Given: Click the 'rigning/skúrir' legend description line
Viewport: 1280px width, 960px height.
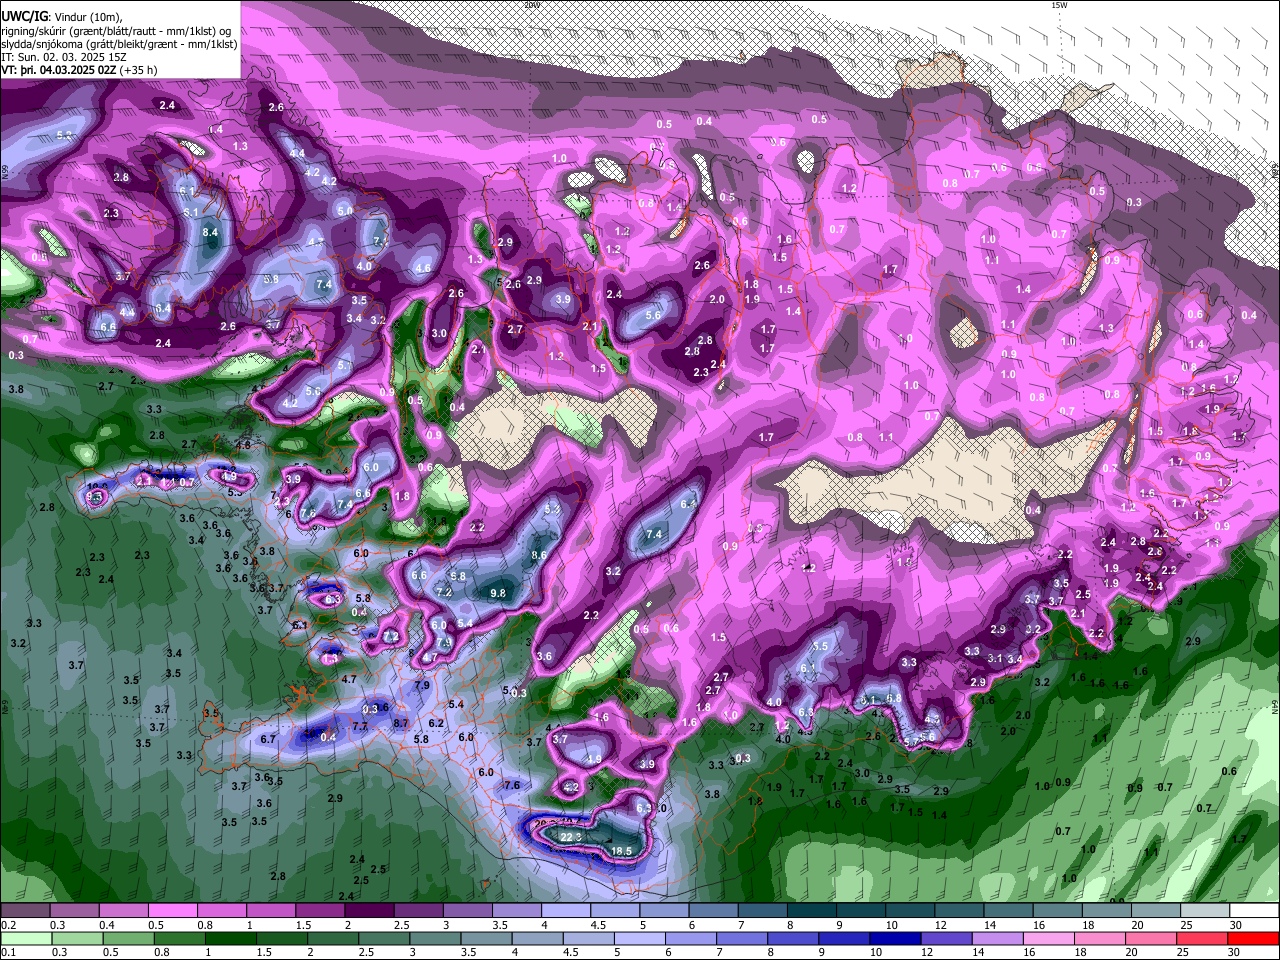Looking at the screenshot, I should 116,31.
